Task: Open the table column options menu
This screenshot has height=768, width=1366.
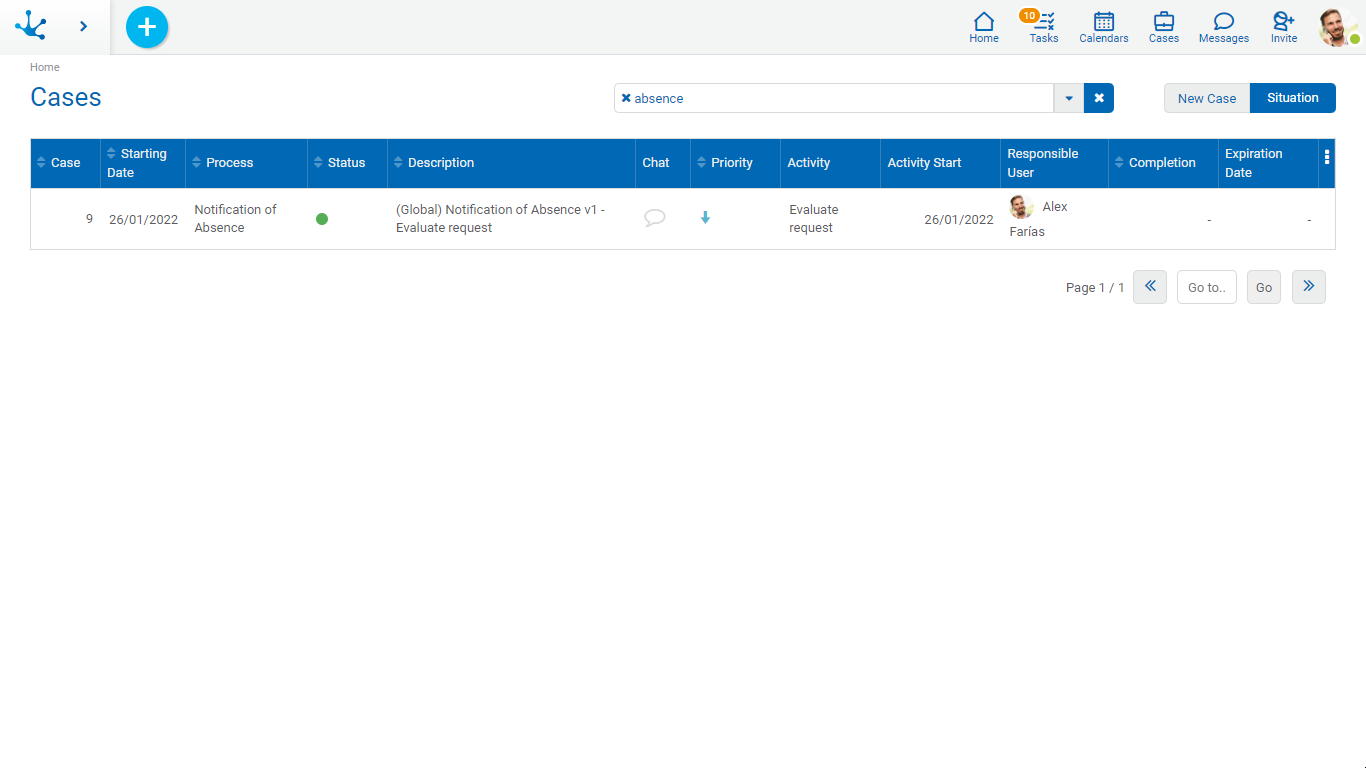Action: [x=1327, y=157]
